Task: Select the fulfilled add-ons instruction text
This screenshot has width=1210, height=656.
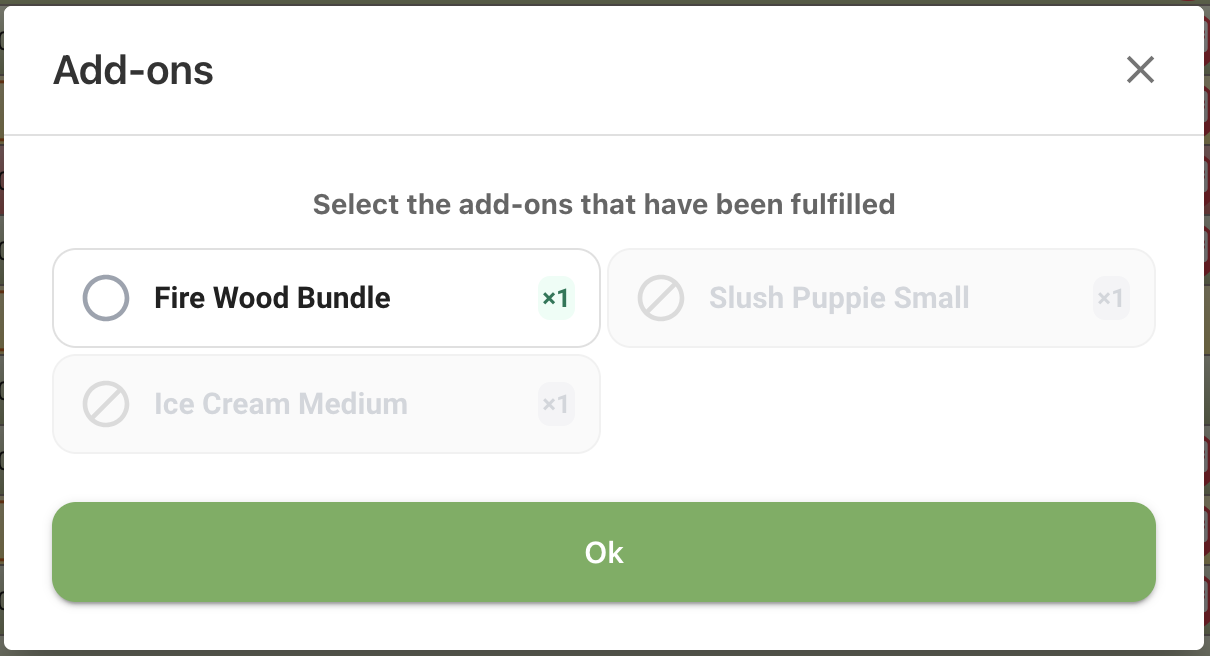Action: click(604, 204)
